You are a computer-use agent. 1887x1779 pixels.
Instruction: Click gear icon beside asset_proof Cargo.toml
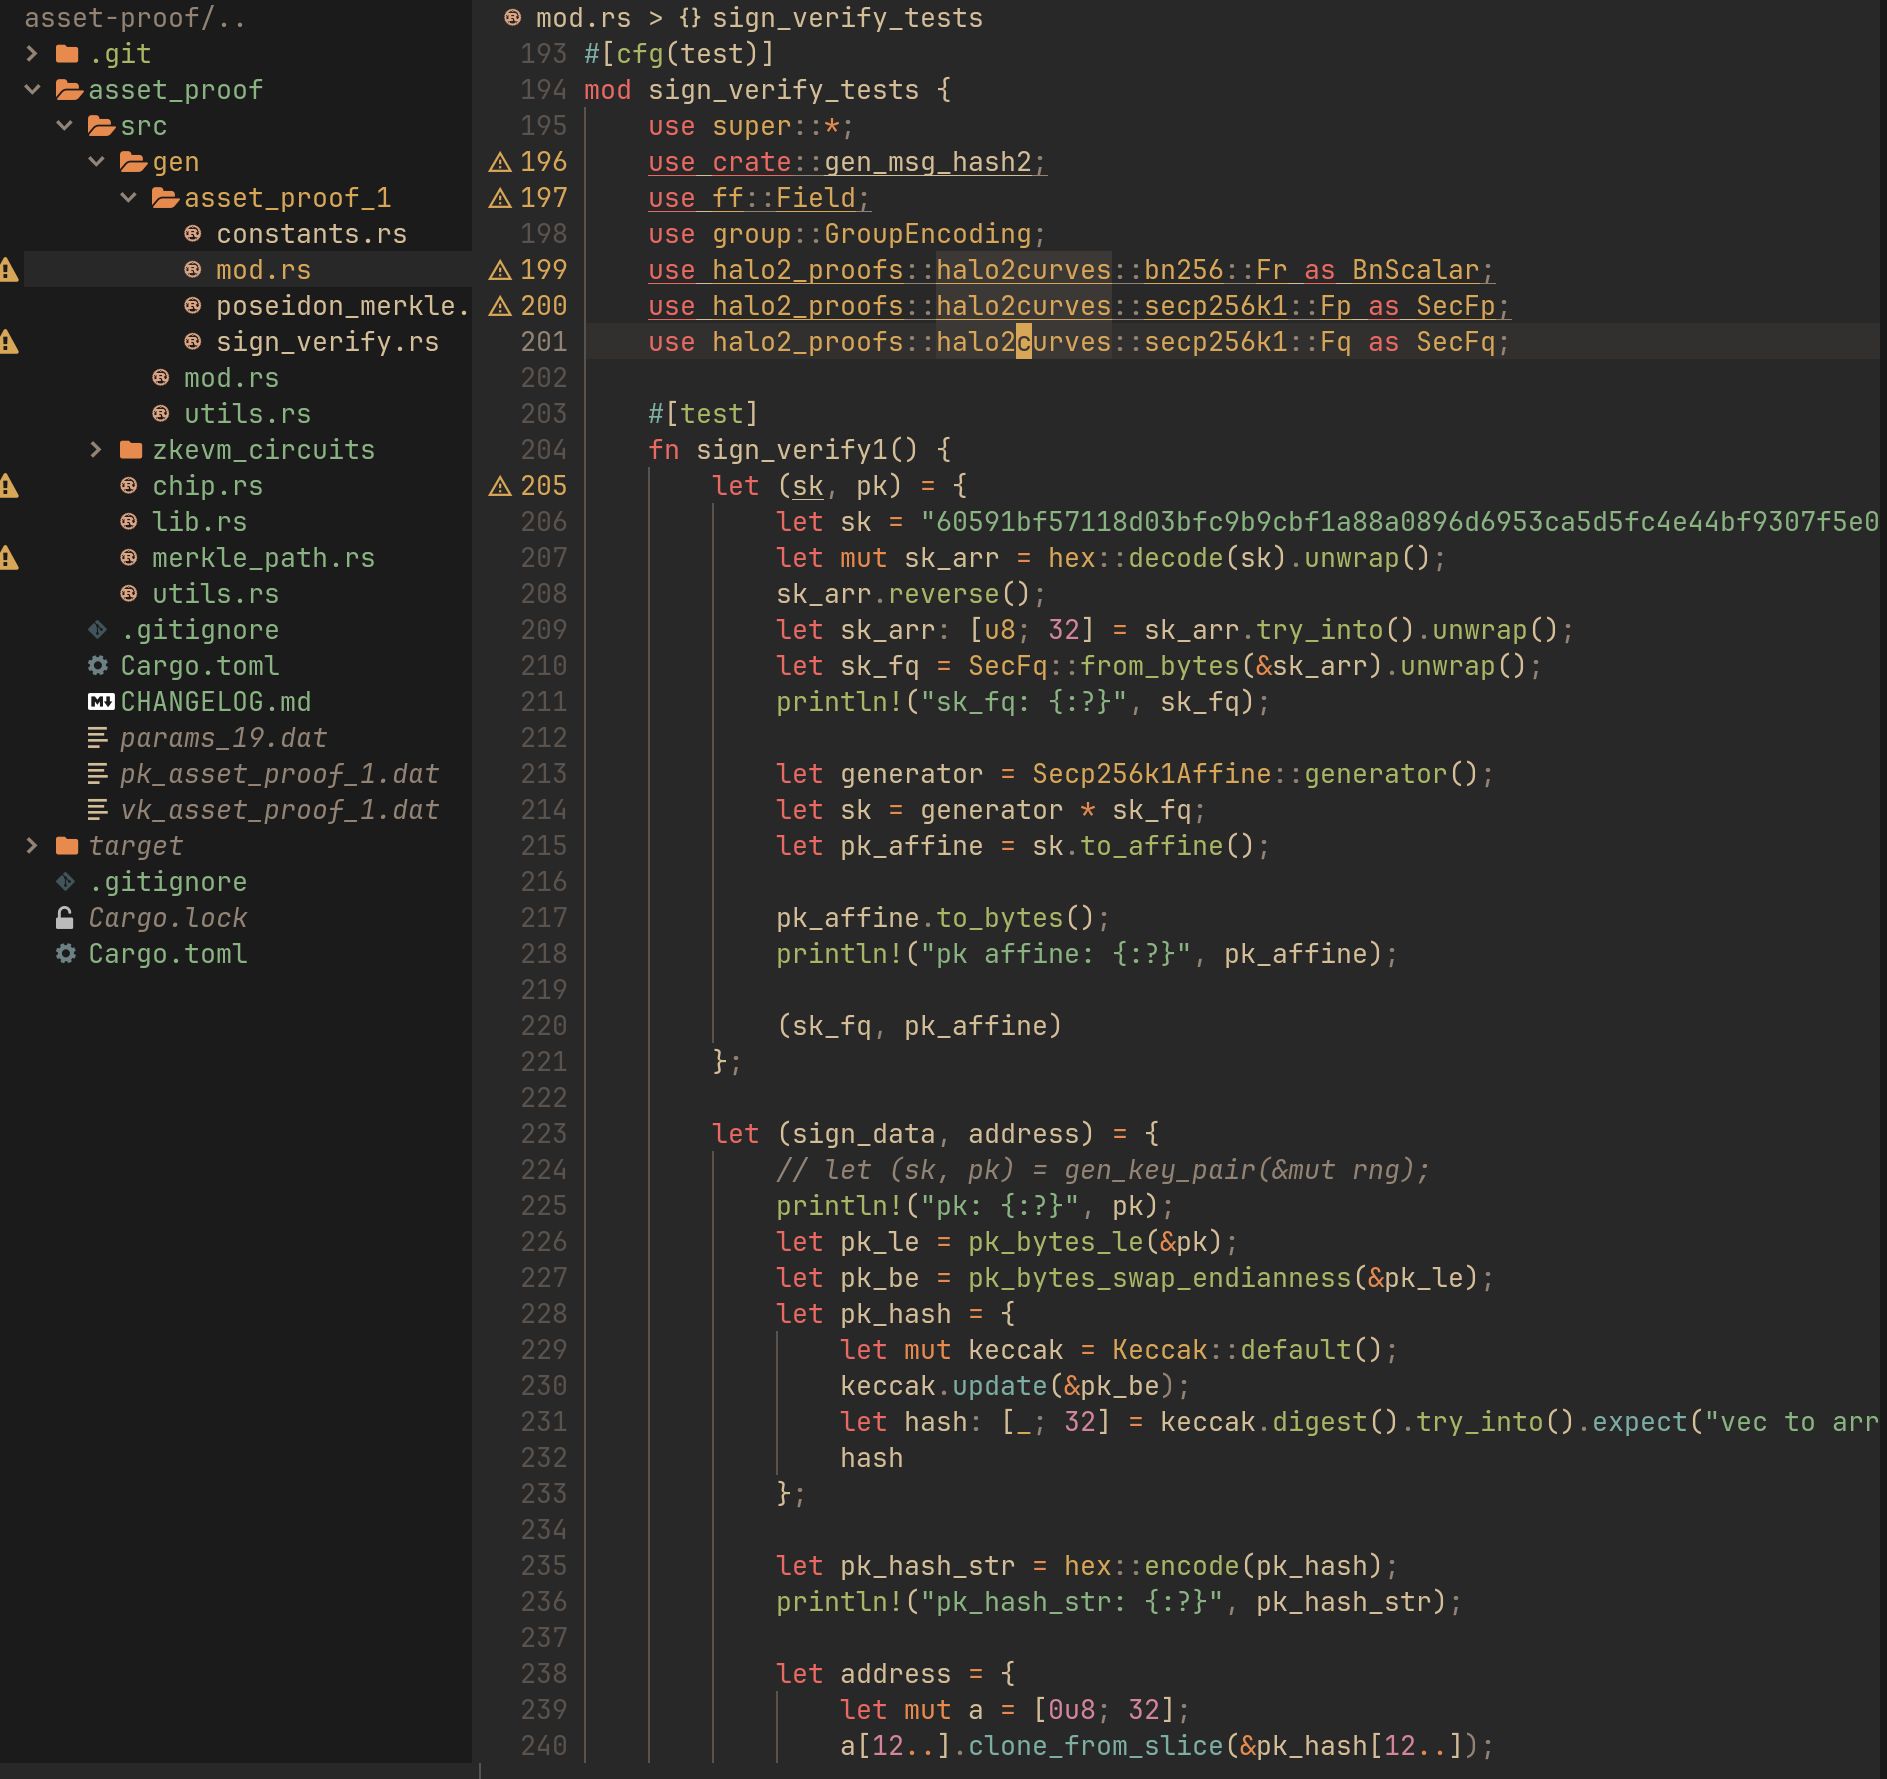(98, 666)
